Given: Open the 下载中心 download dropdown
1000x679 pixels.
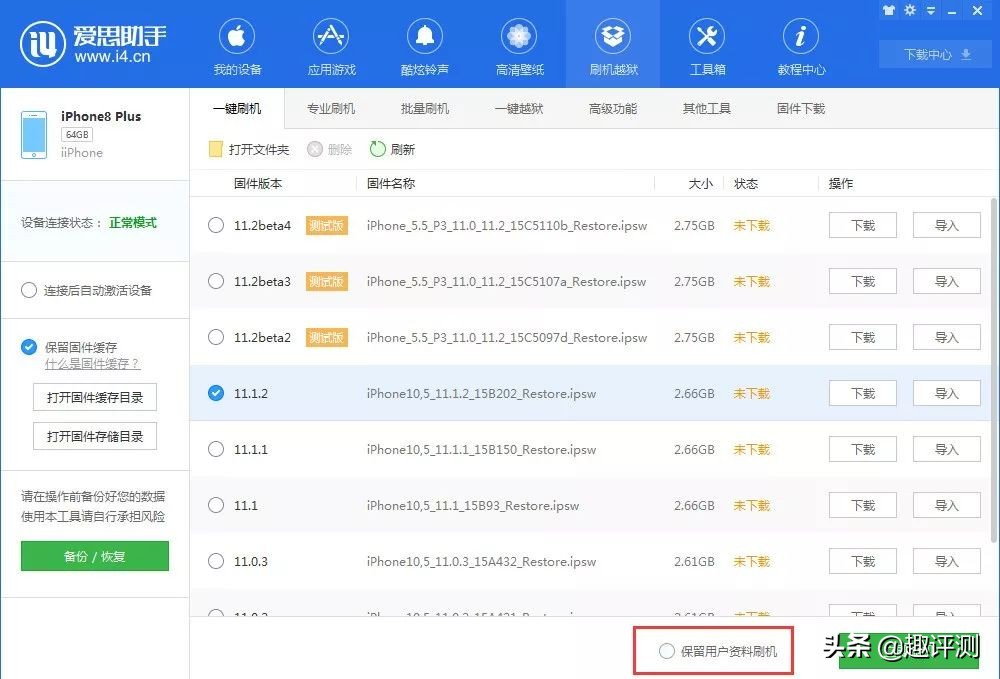Looking at the screenshot, I should pyautogui.click(x=933, y=55).
